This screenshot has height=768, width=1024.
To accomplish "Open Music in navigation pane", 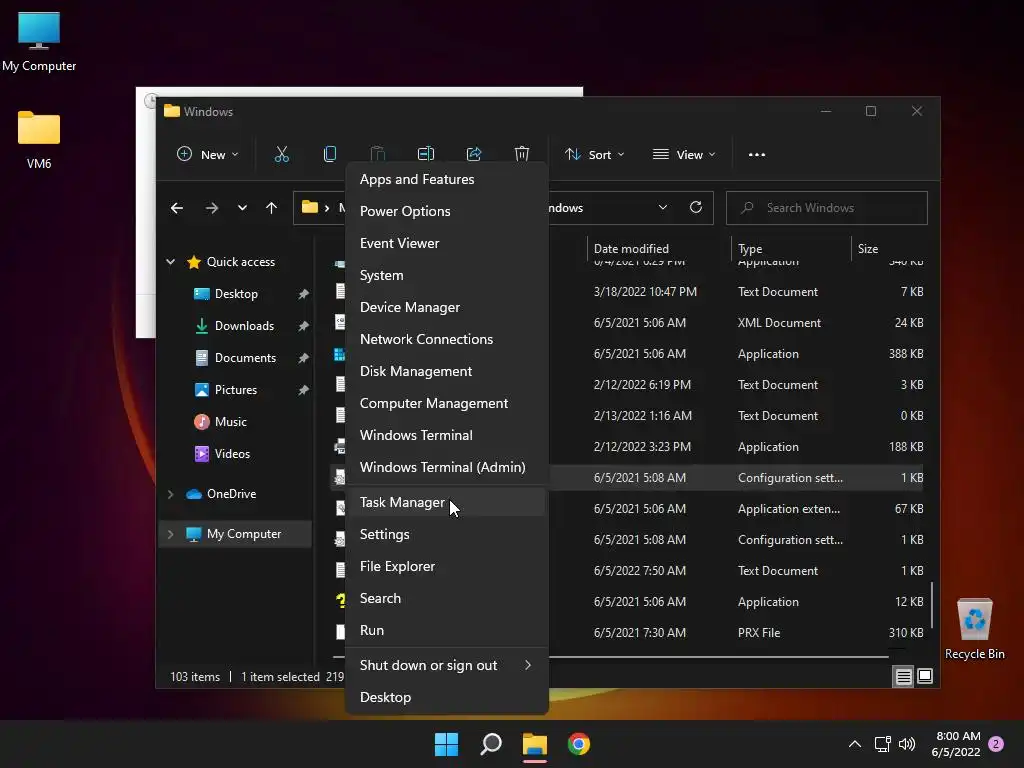I will coord(231,422).
